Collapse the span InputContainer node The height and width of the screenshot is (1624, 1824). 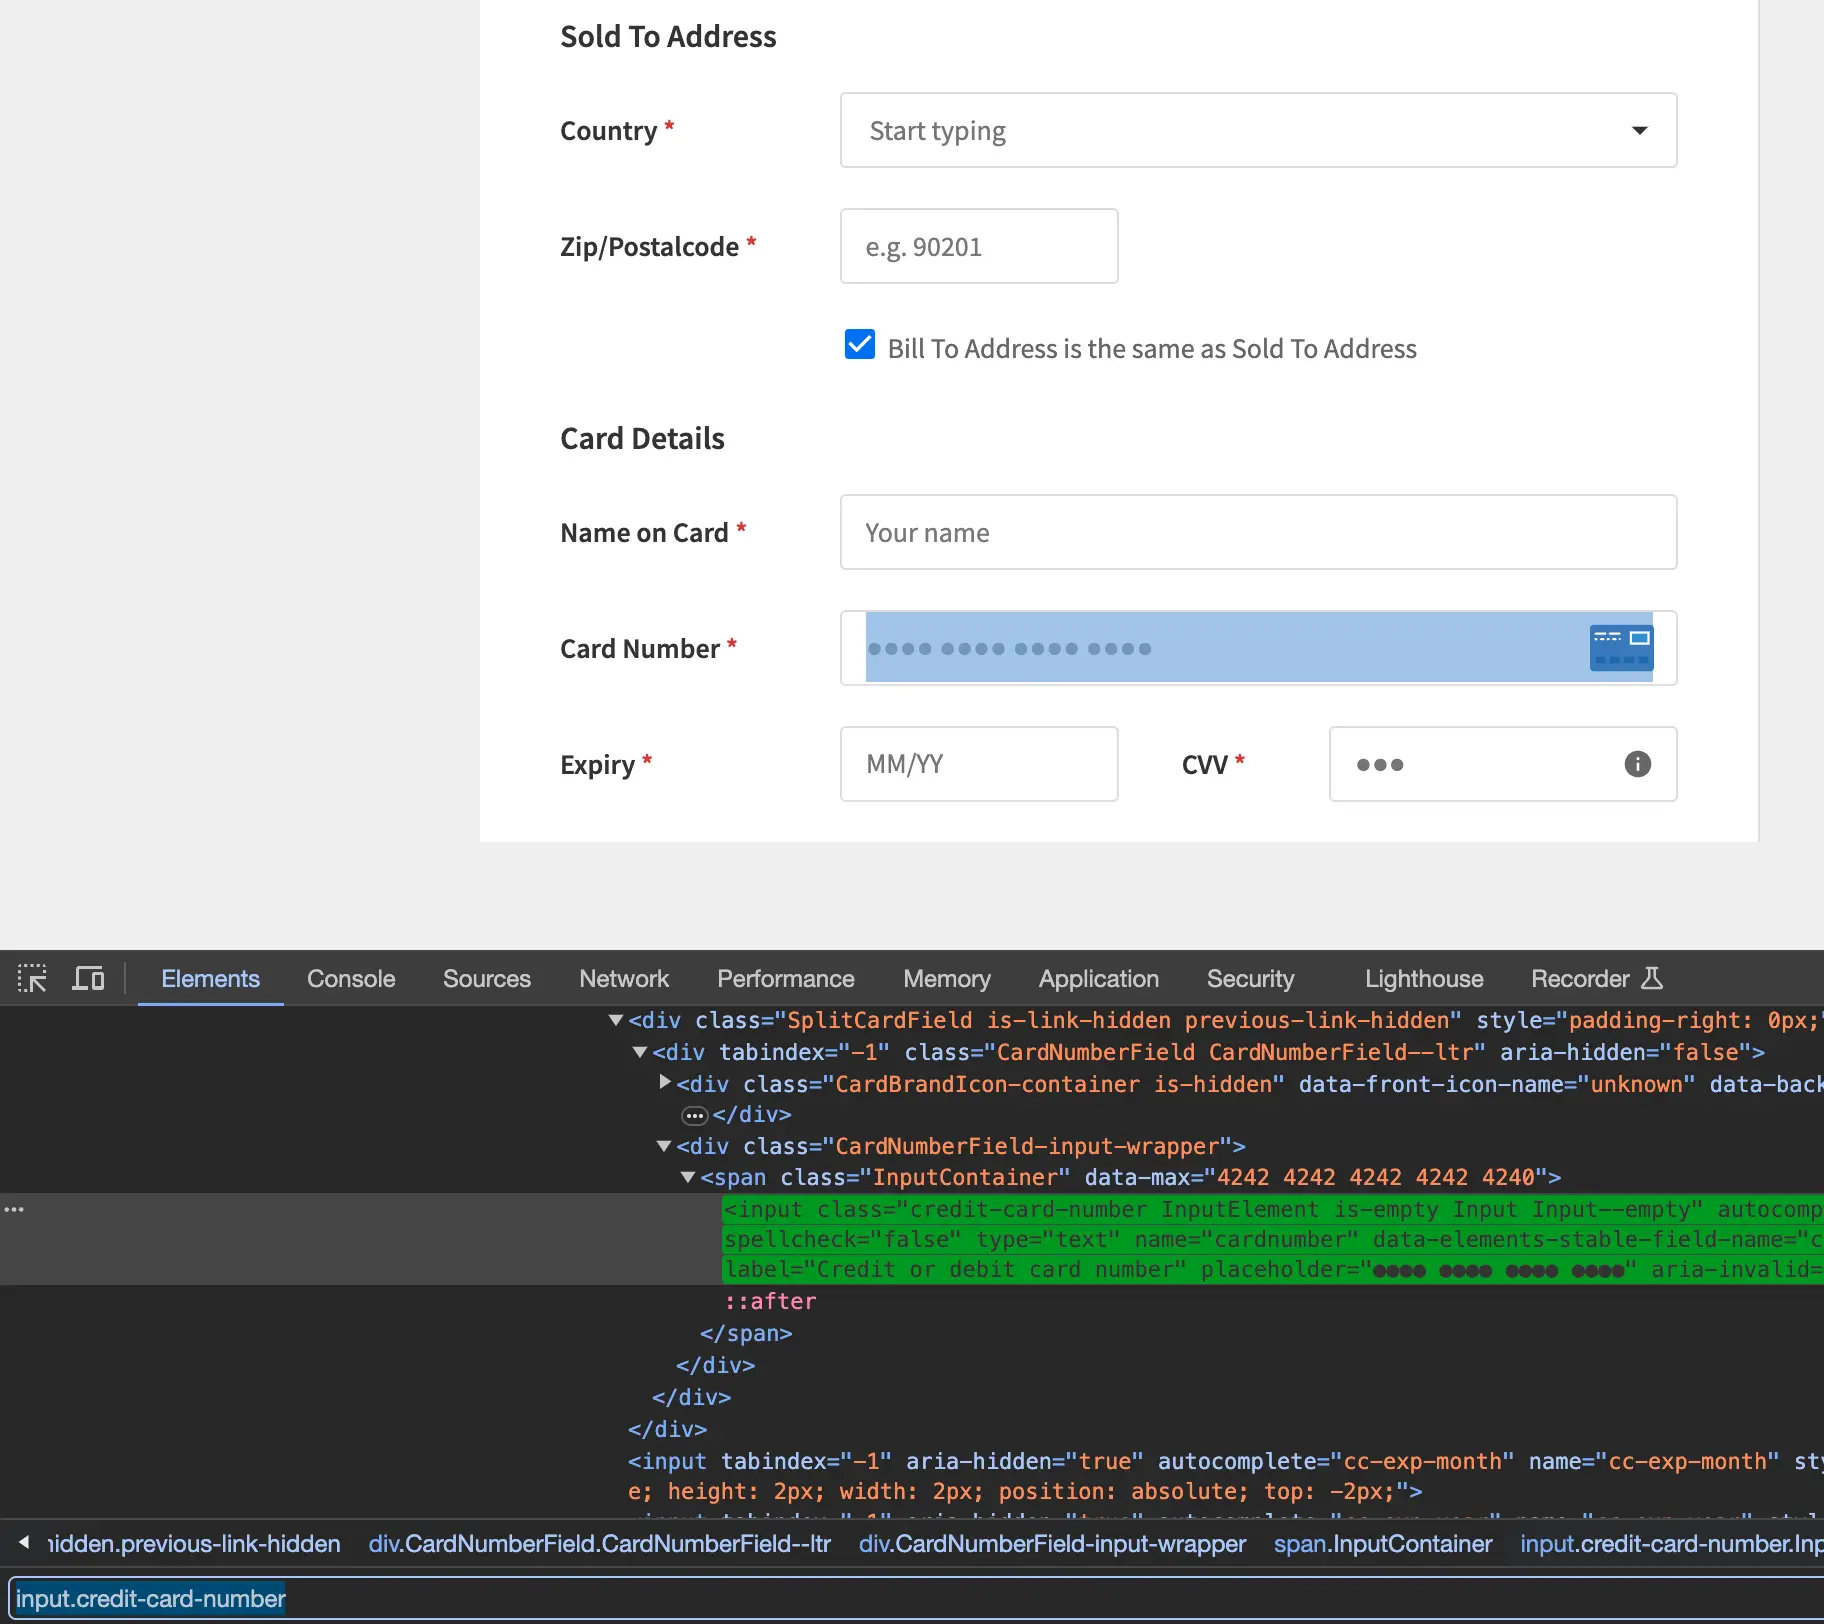tap(688, 1177)
